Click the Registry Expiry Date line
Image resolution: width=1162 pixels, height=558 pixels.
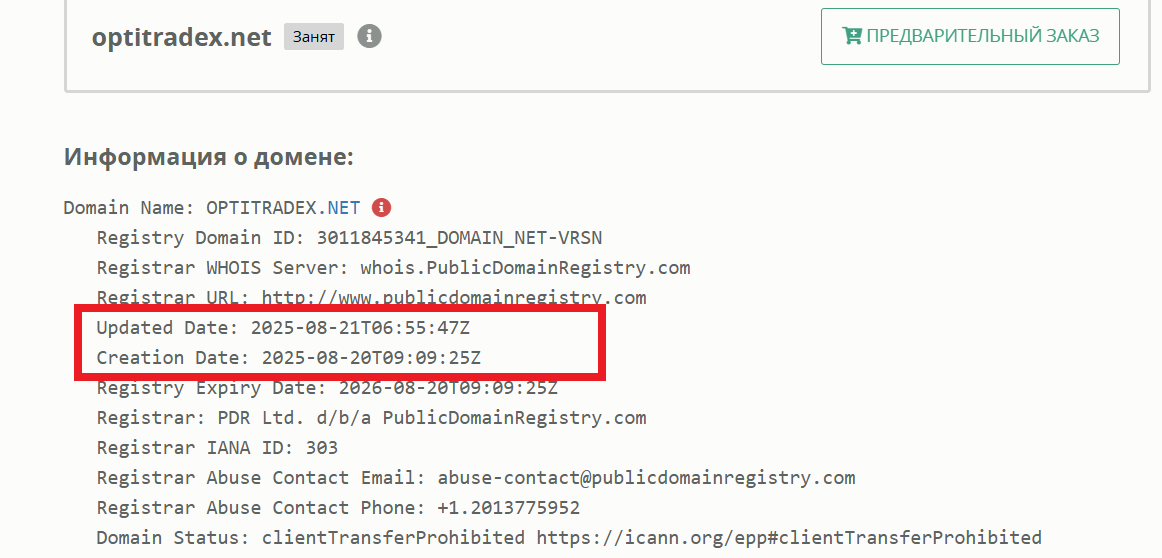[x=327, y=388]
